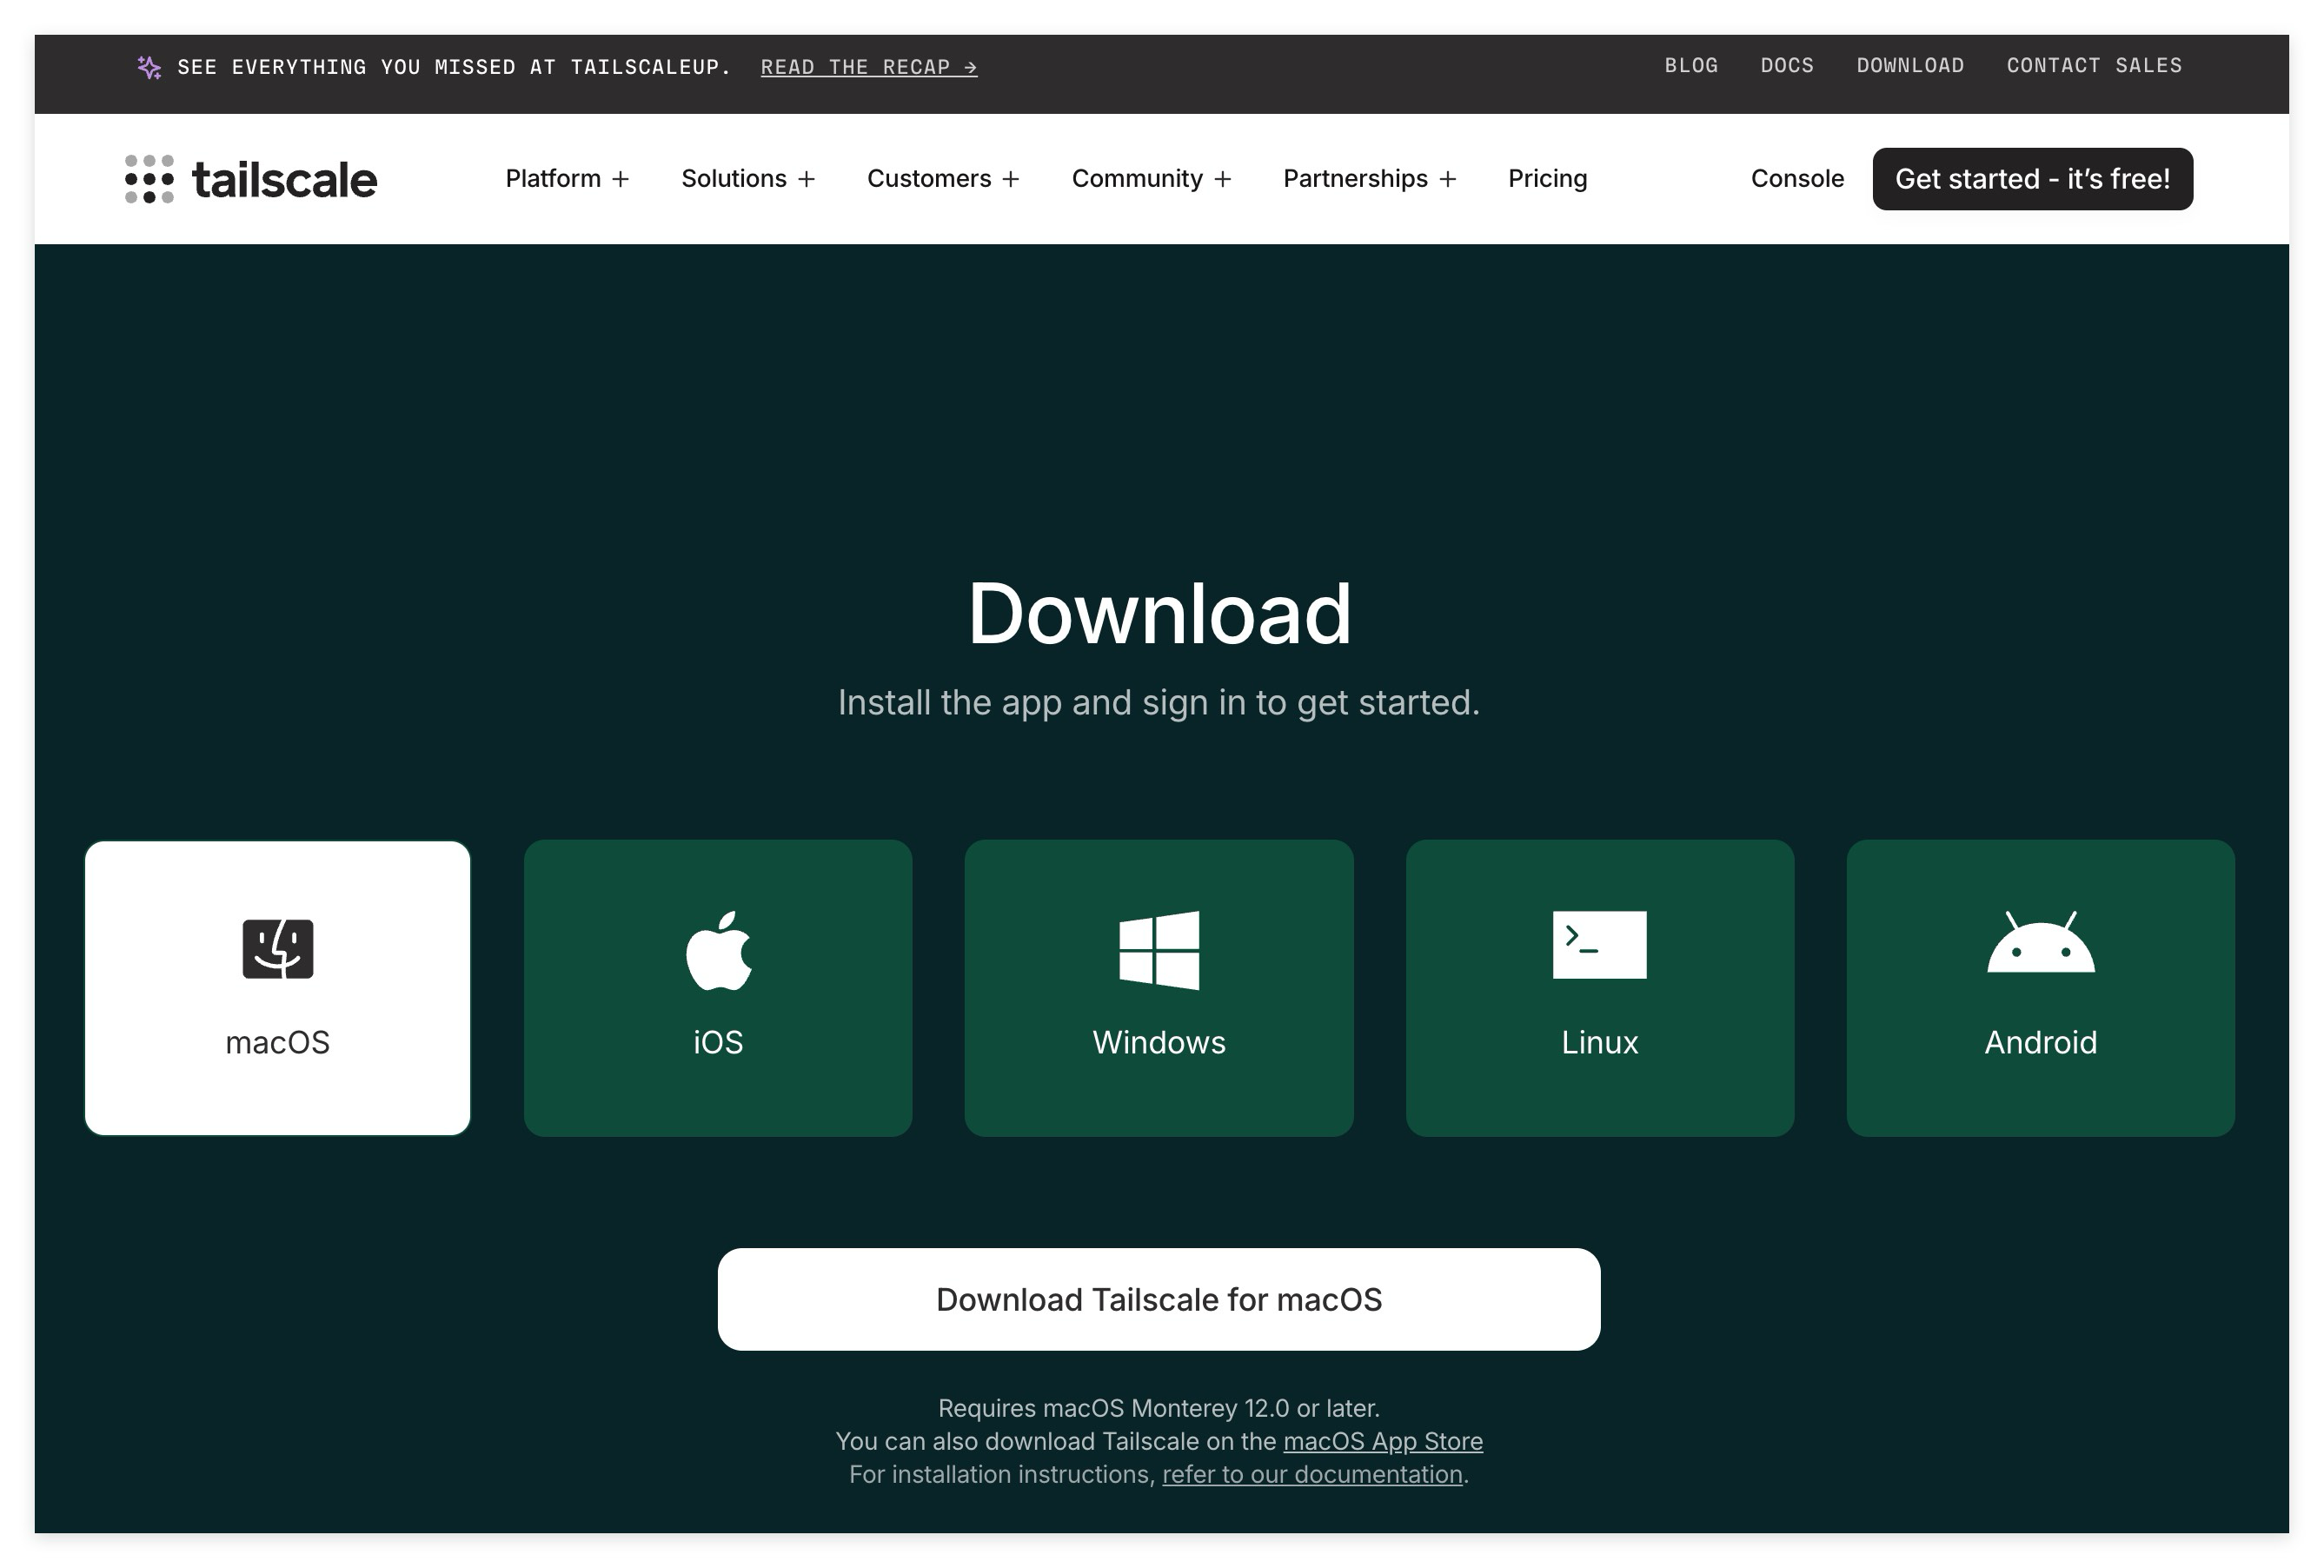The height and width of the screenshot is (1568, 2324).
Task: Click Get started - it's free! button
Action: [x=2032, y=179]
